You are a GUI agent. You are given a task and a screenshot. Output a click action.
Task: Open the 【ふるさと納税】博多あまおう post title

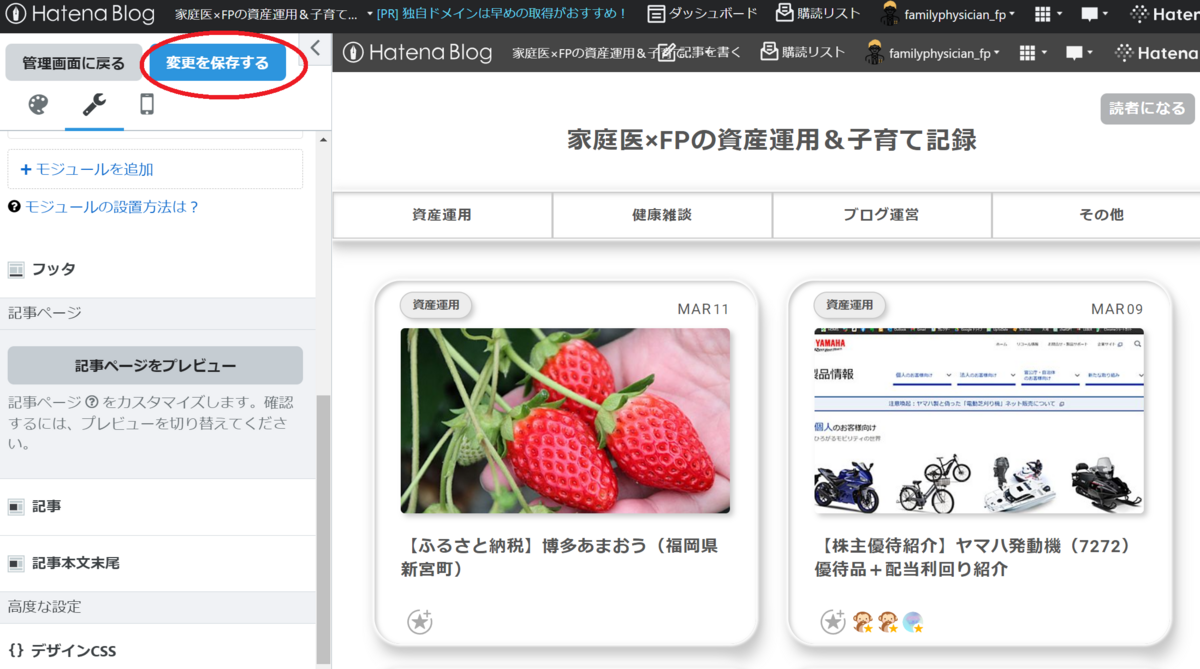(560, 558)
